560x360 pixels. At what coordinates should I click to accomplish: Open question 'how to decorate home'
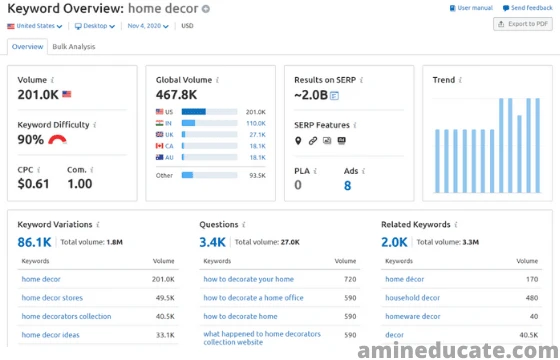pyautogui.click(x=240, y=316)
